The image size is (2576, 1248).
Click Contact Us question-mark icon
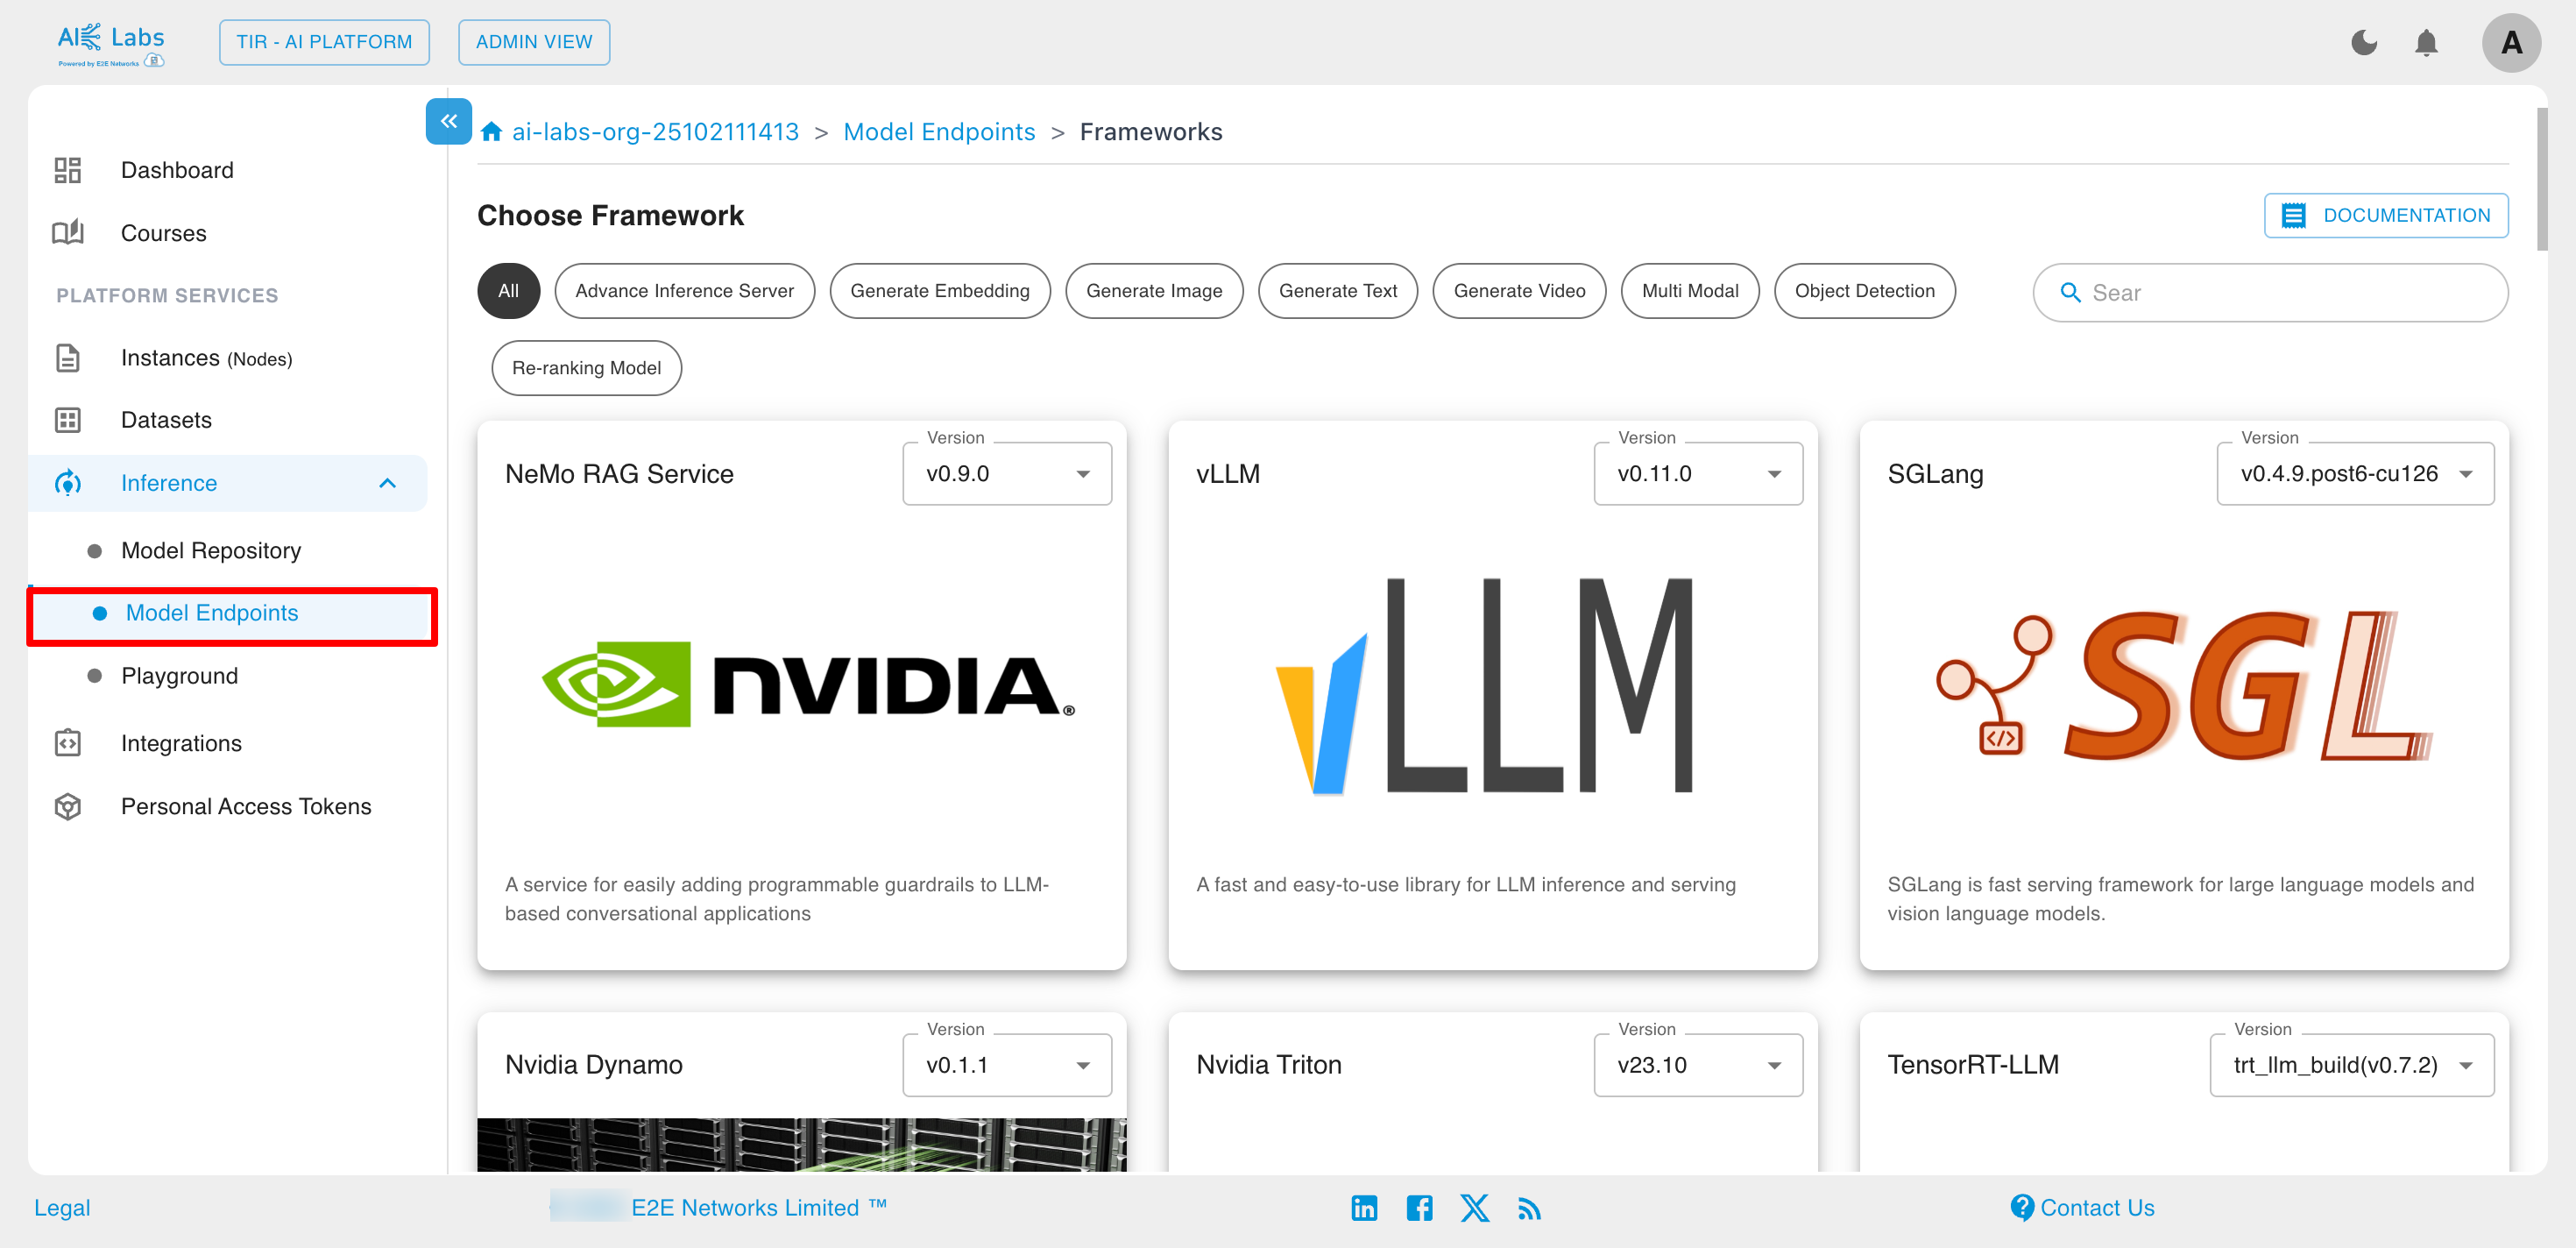[x=2021, y=1208]
